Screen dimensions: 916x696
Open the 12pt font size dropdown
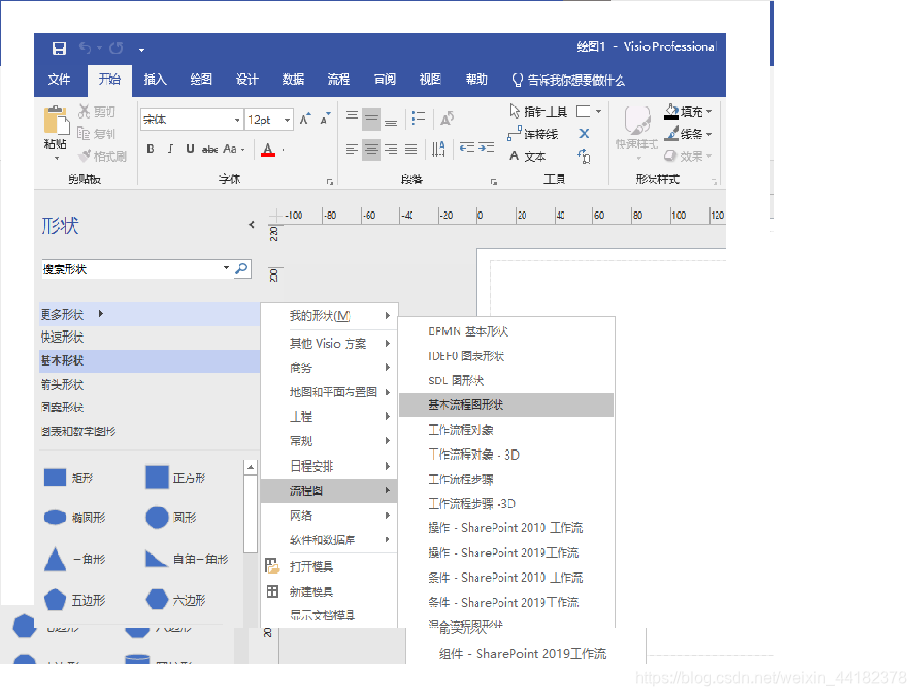[x=287, y=120]
